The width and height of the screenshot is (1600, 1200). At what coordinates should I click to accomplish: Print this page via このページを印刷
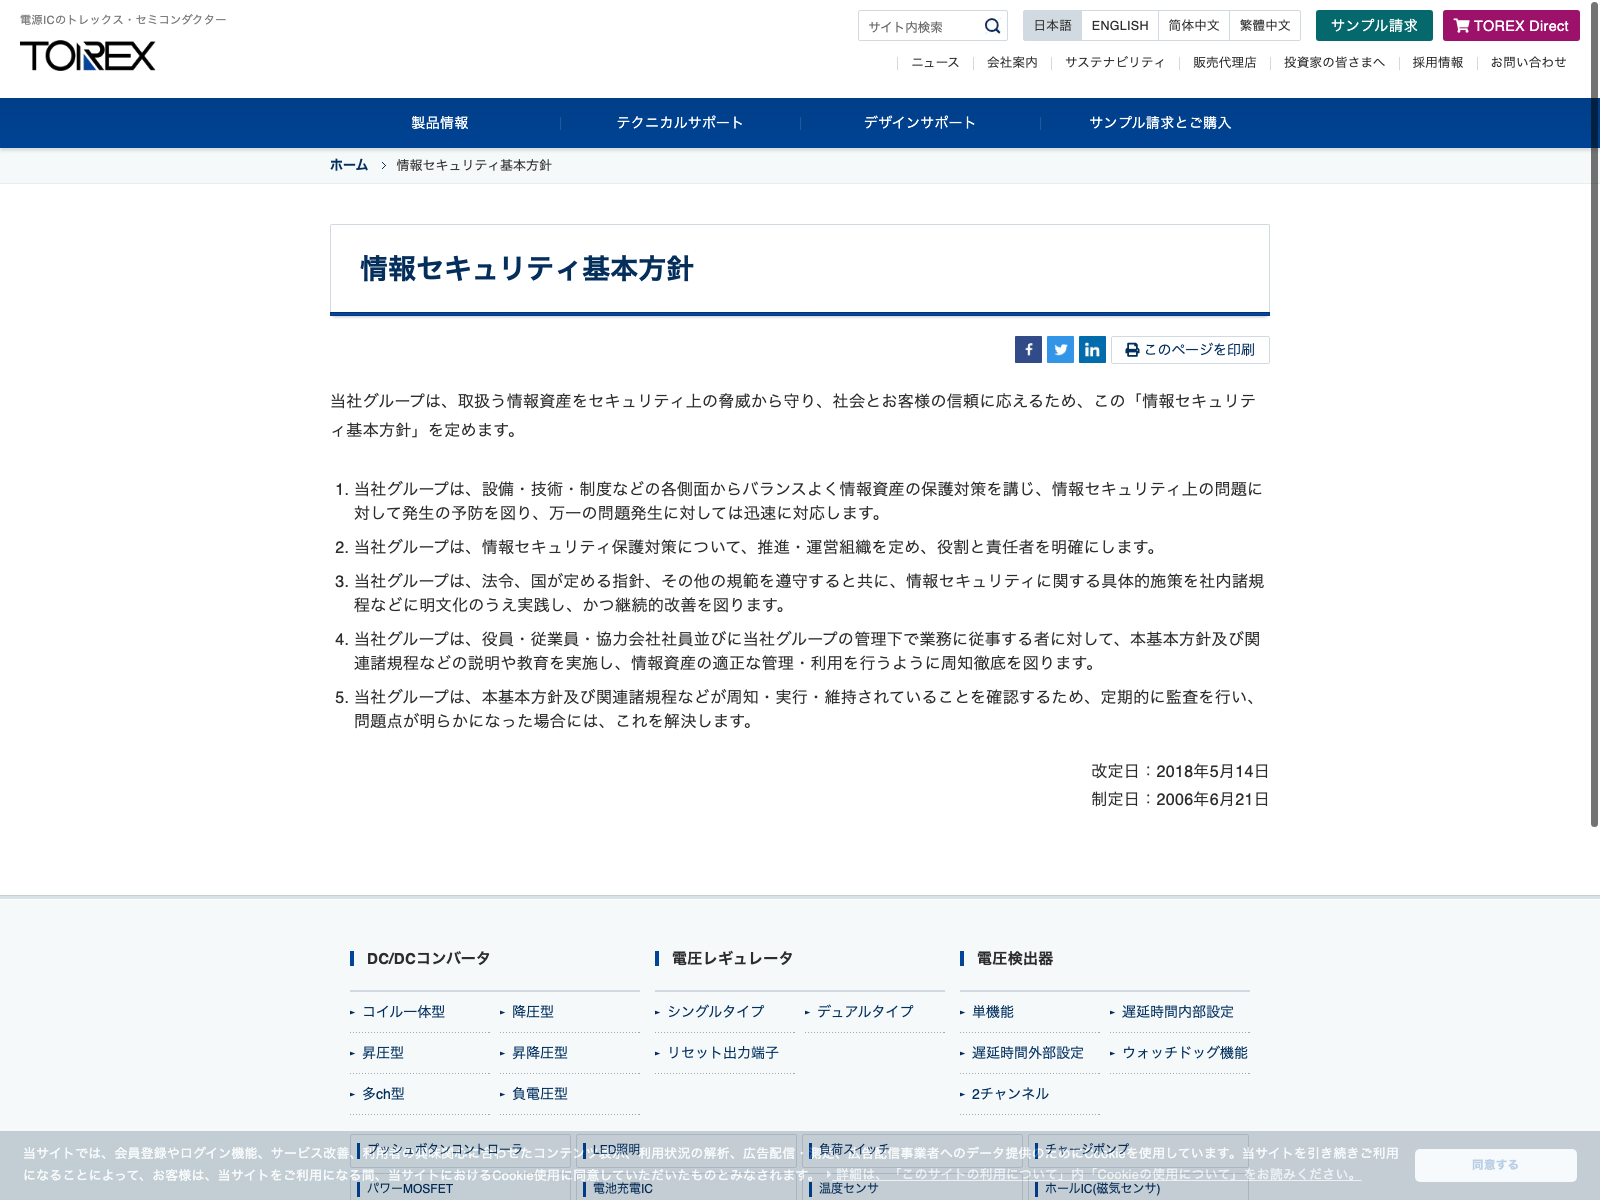(x=1190, y=350)
